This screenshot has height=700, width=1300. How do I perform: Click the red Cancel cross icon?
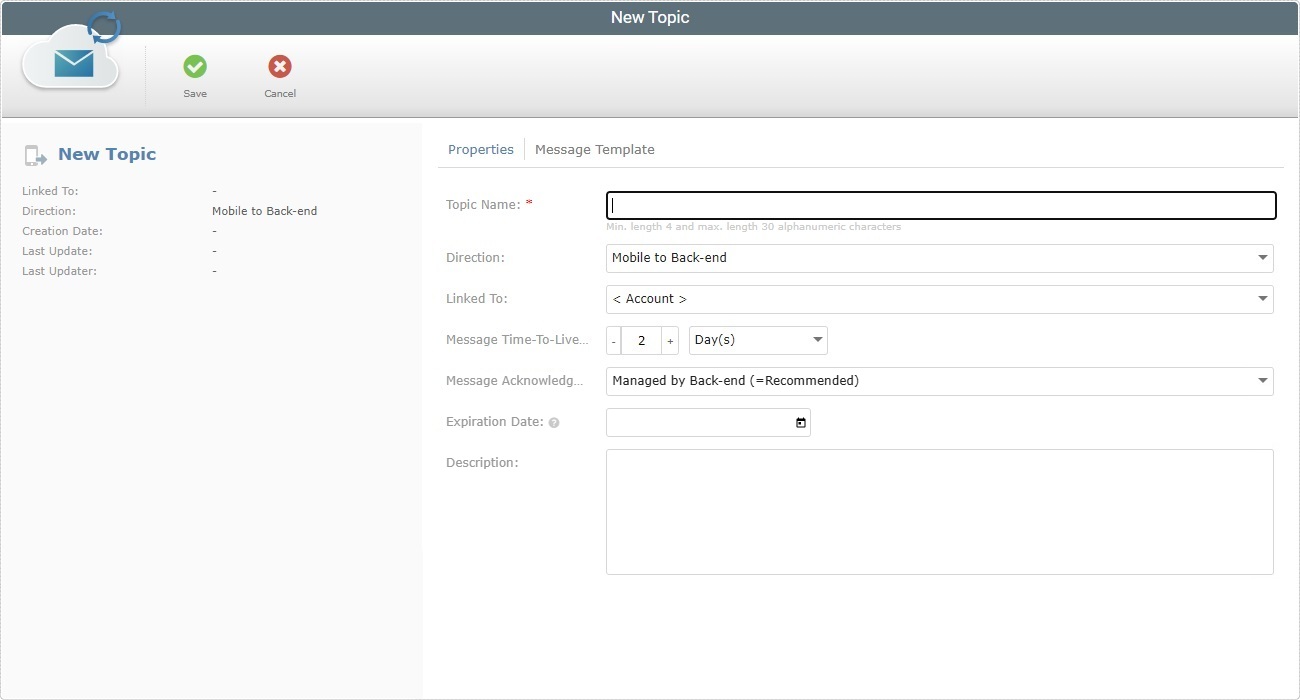tap(279, 68)
